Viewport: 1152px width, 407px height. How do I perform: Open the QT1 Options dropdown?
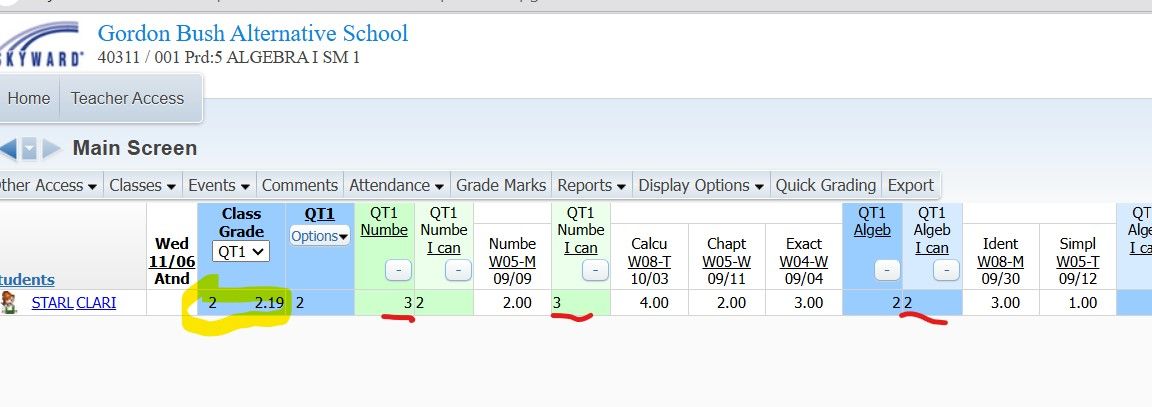[x=320, y=237]
